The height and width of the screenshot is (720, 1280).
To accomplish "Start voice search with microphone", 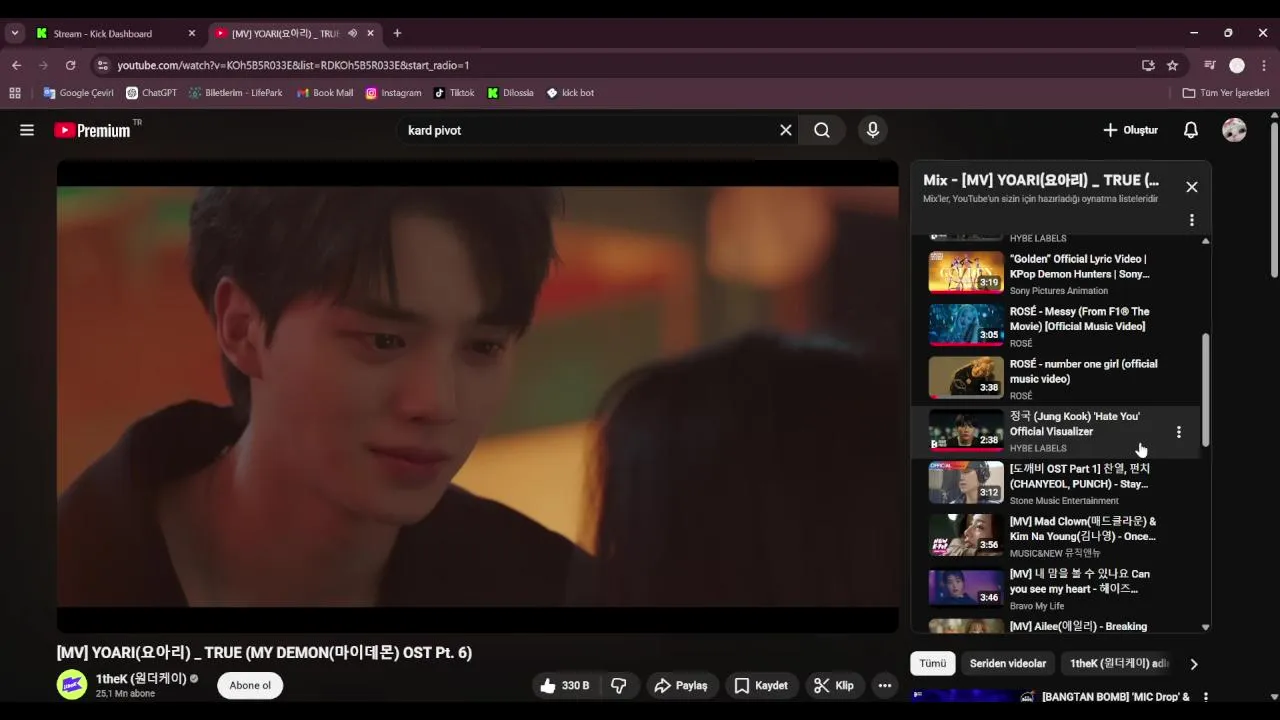I will pos(873,130).
